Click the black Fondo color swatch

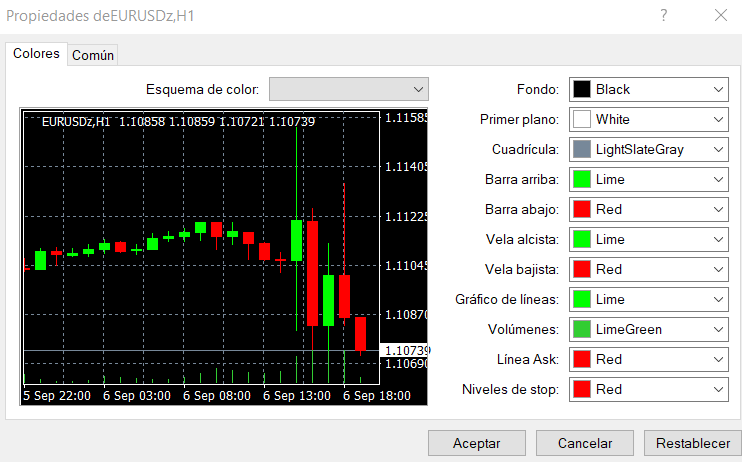(582, 89)
